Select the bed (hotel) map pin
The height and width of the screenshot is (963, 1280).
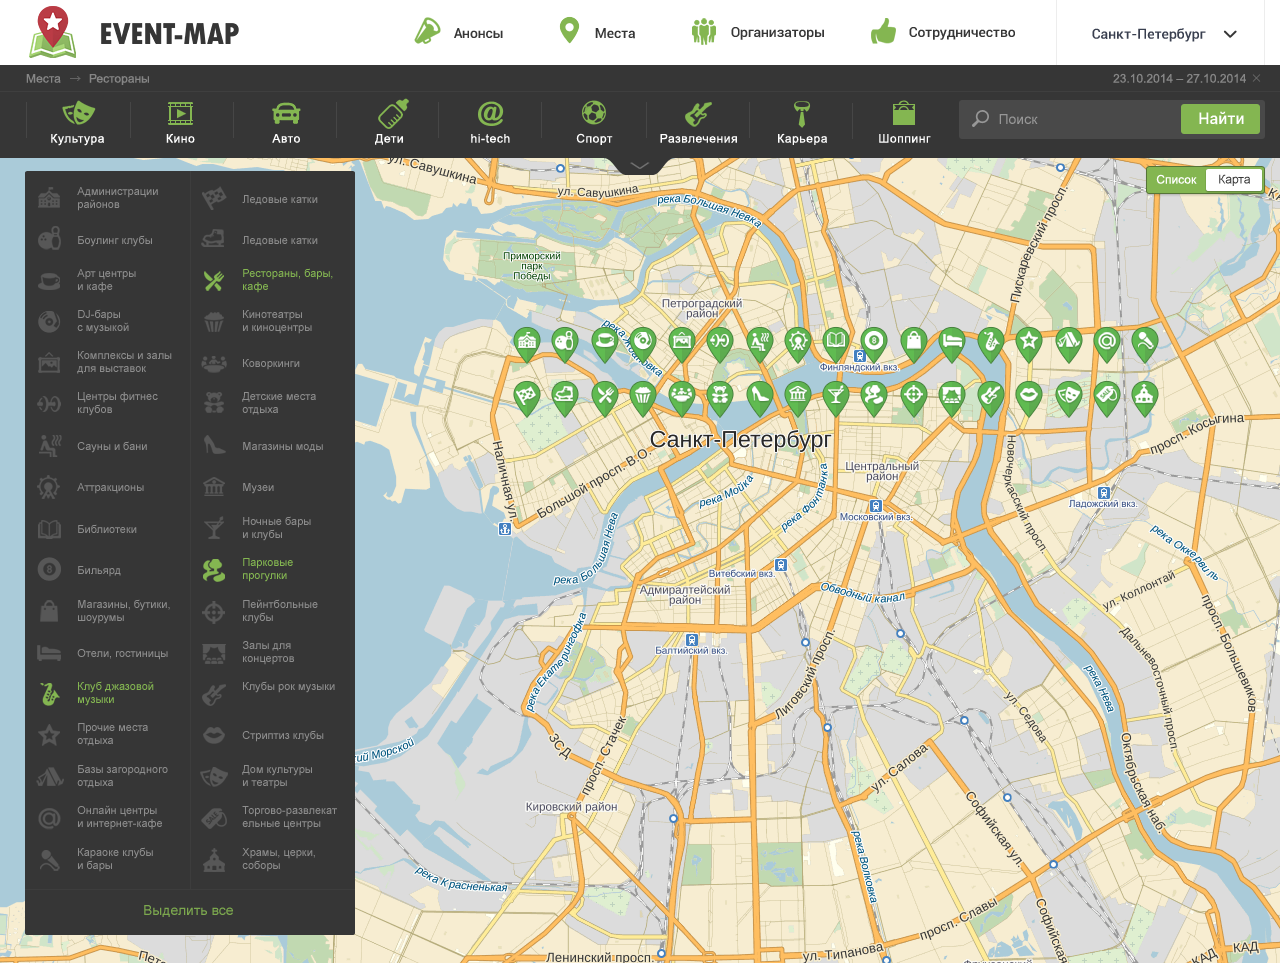pos(952,343)
